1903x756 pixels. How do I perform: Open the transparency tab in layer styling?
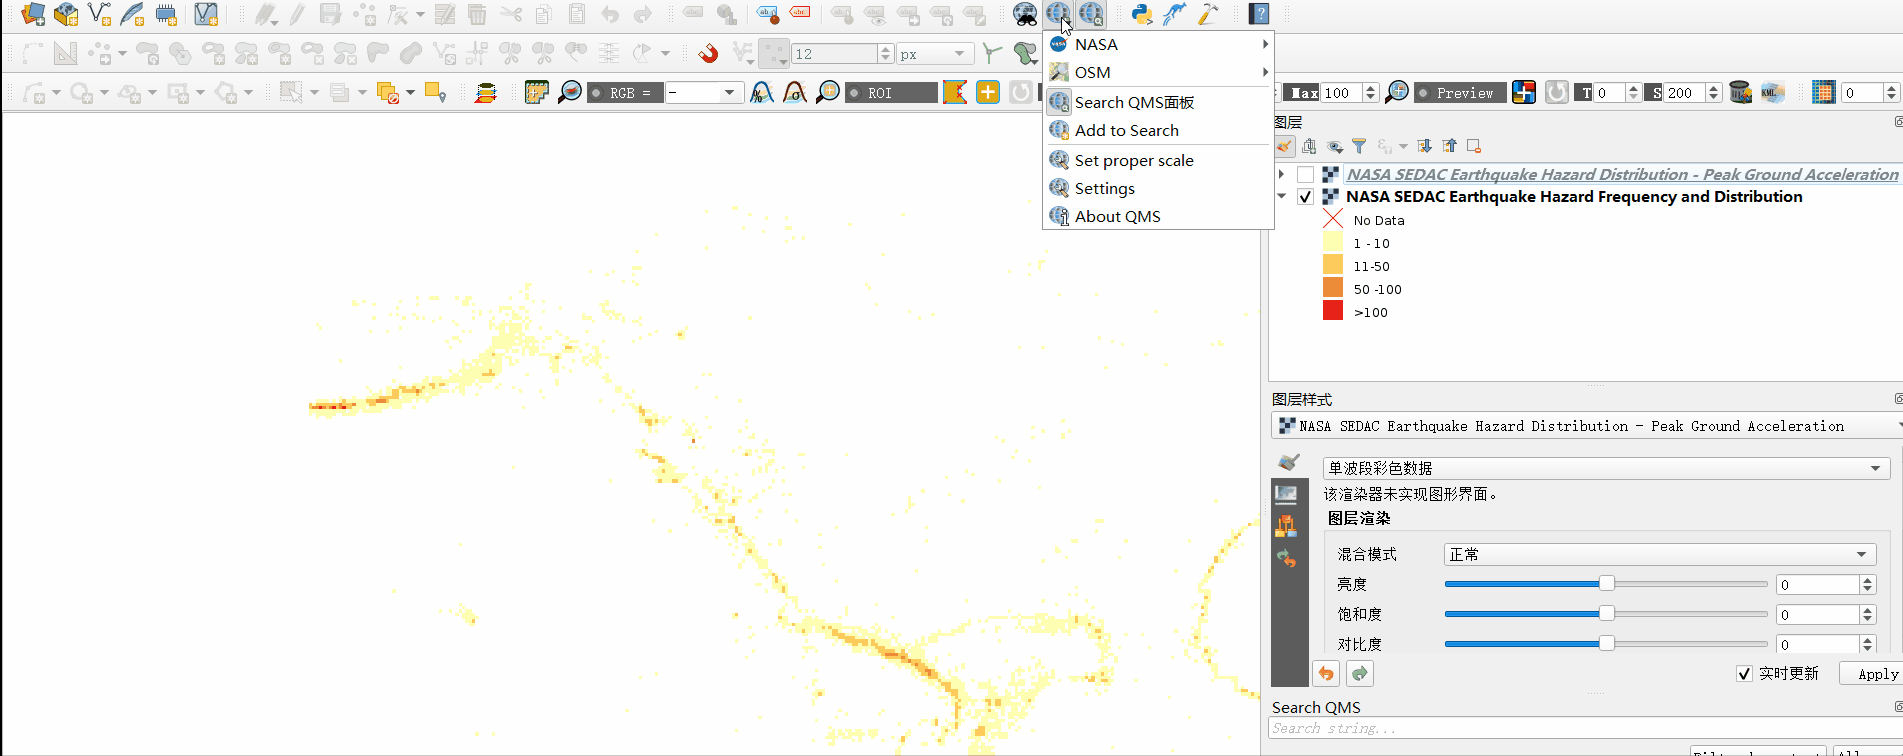point(1286,494)
